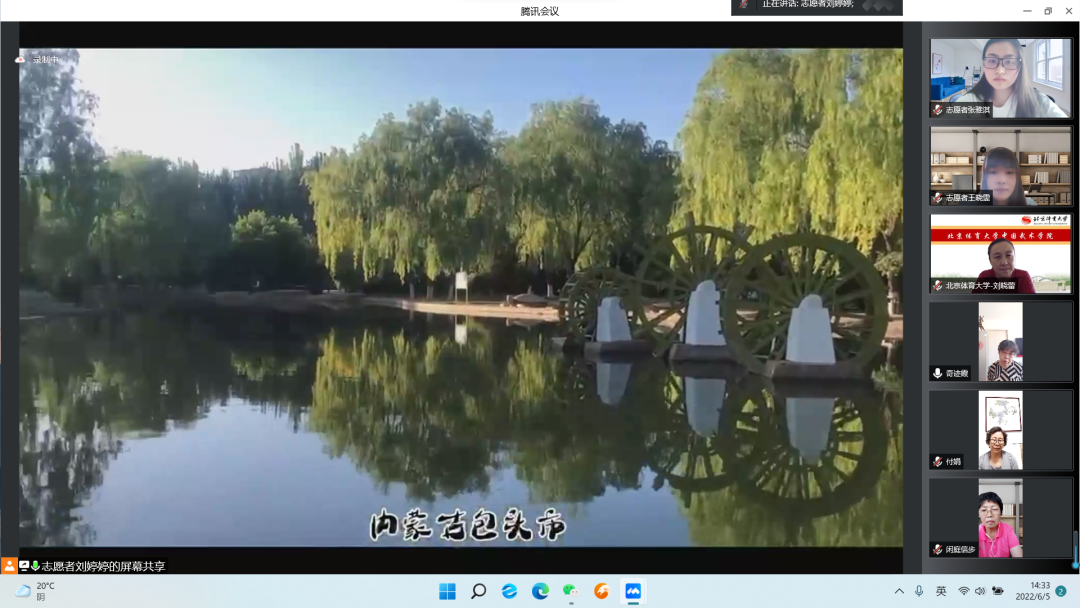
Task: Open the notification count badge
Action: coord(1061,591)
